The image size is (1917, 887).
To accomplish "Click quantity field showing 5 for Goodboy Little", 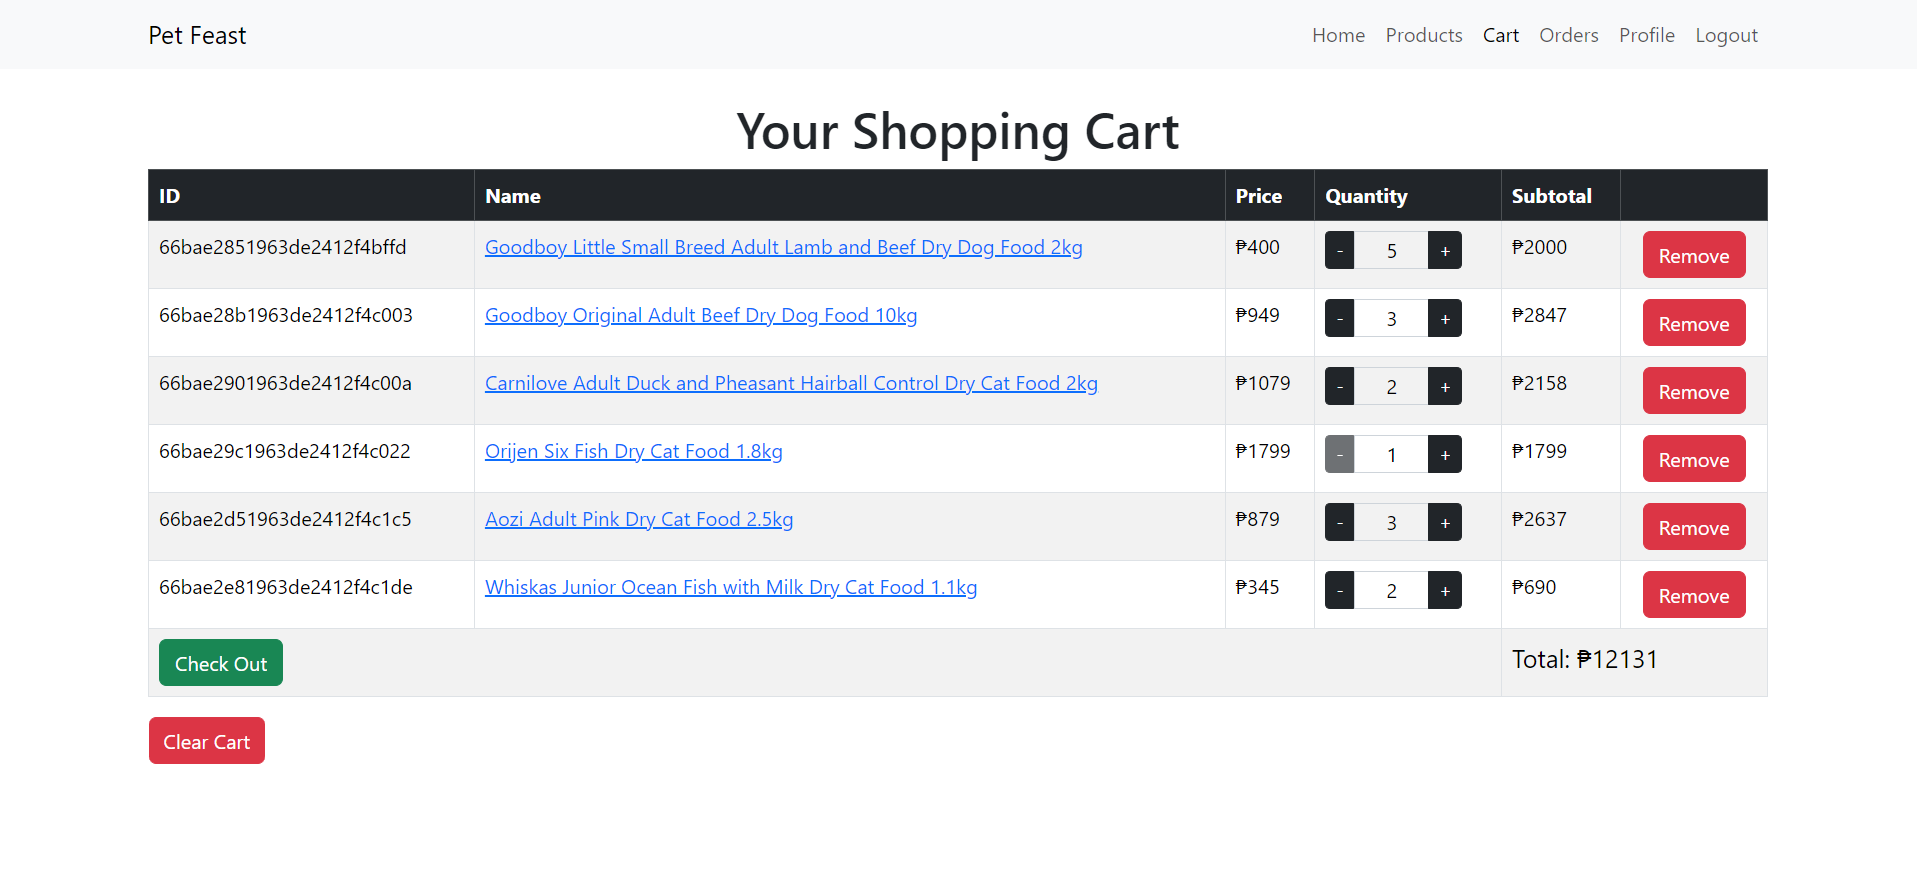I will [1391, 250].
